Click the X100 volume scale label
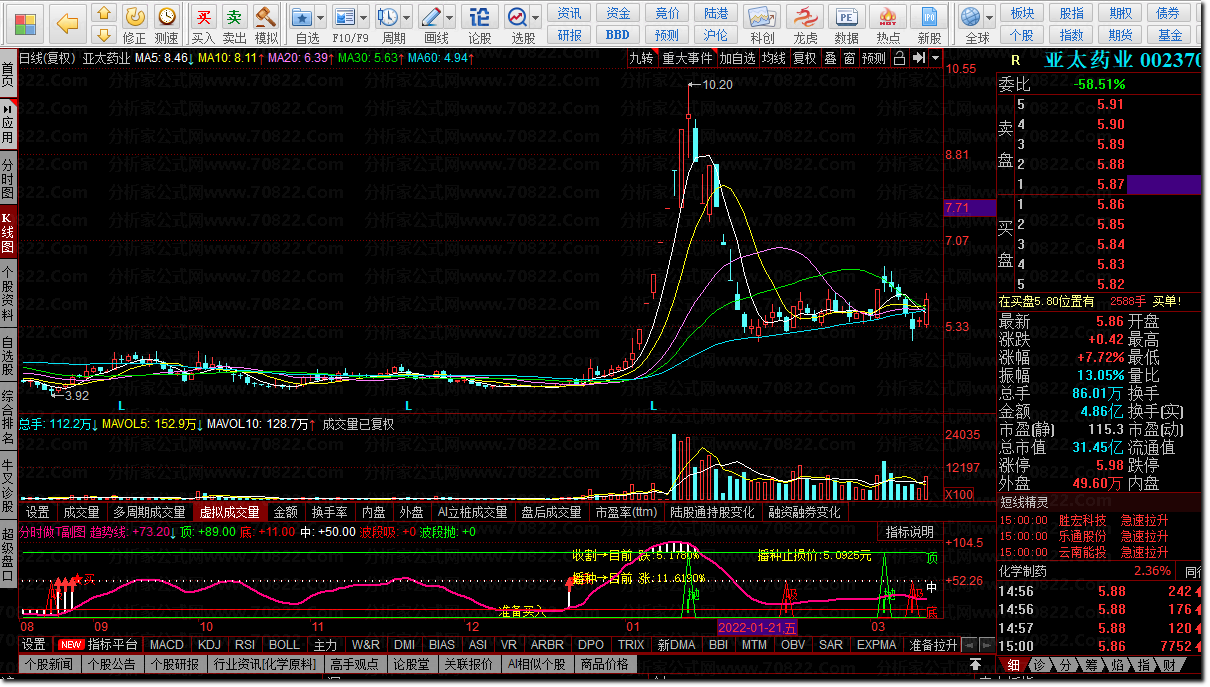 point(960,494)
